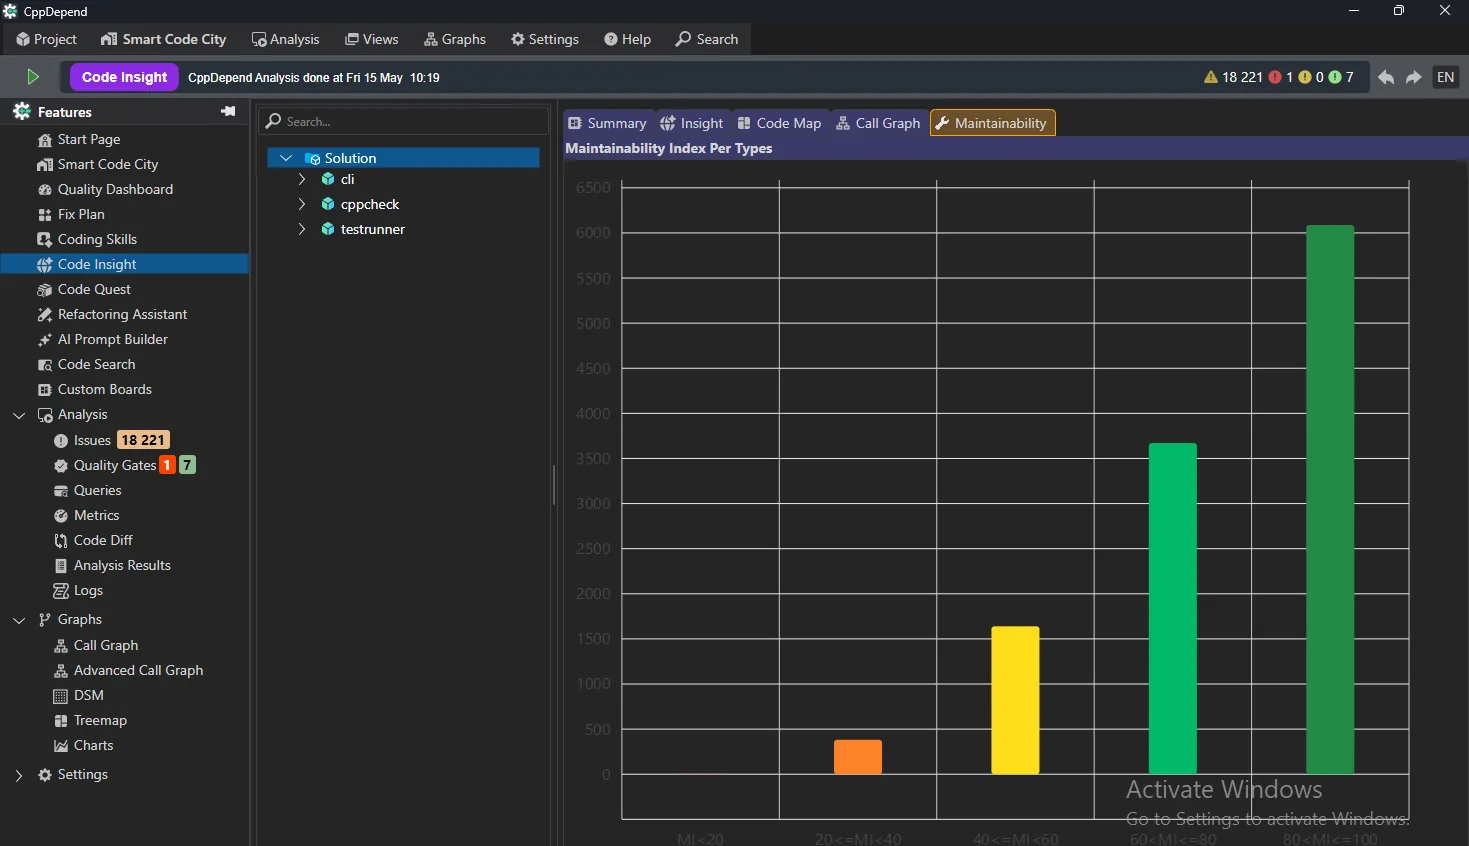Open the Smart Code City menu
The image size is (1469, 846).
pyautogui.click(x=163, y=39)
